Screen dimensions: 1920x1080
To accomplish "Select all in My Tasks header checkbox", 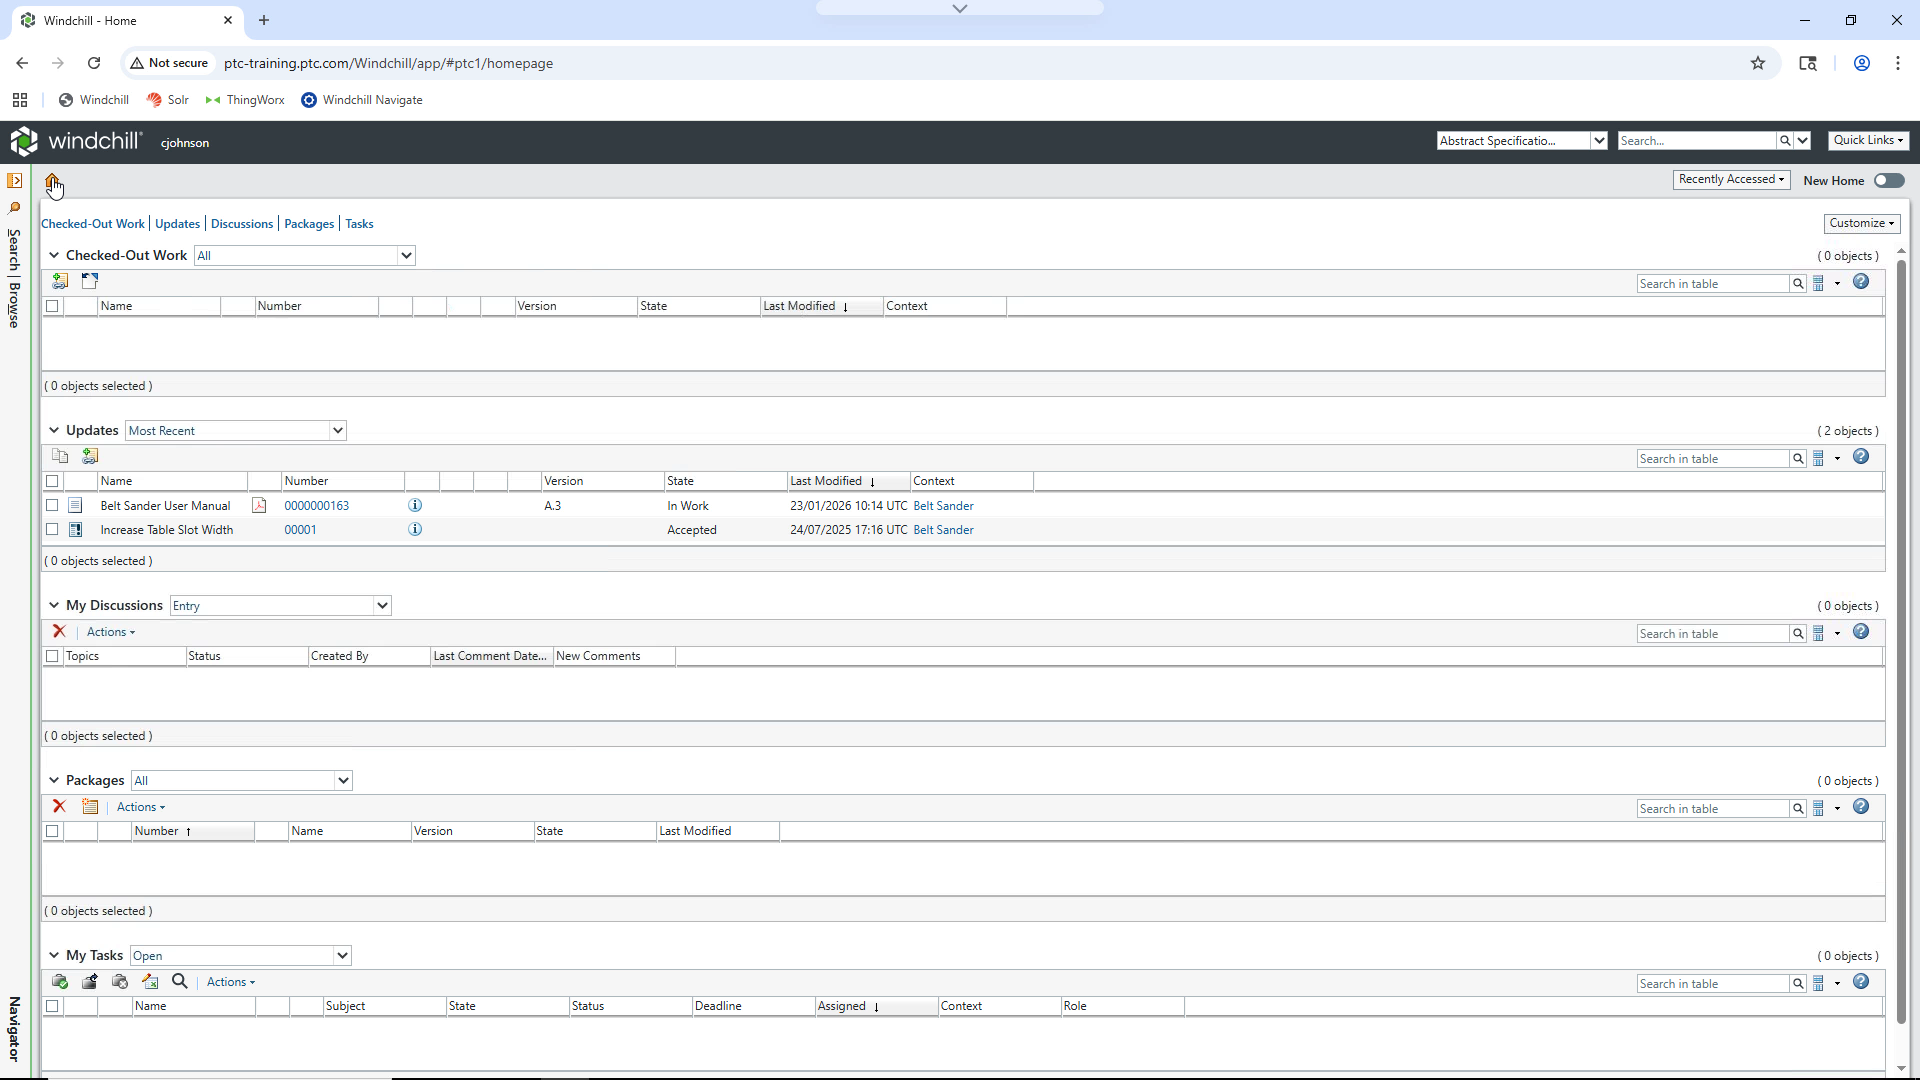I will [x=53, y=1007].
